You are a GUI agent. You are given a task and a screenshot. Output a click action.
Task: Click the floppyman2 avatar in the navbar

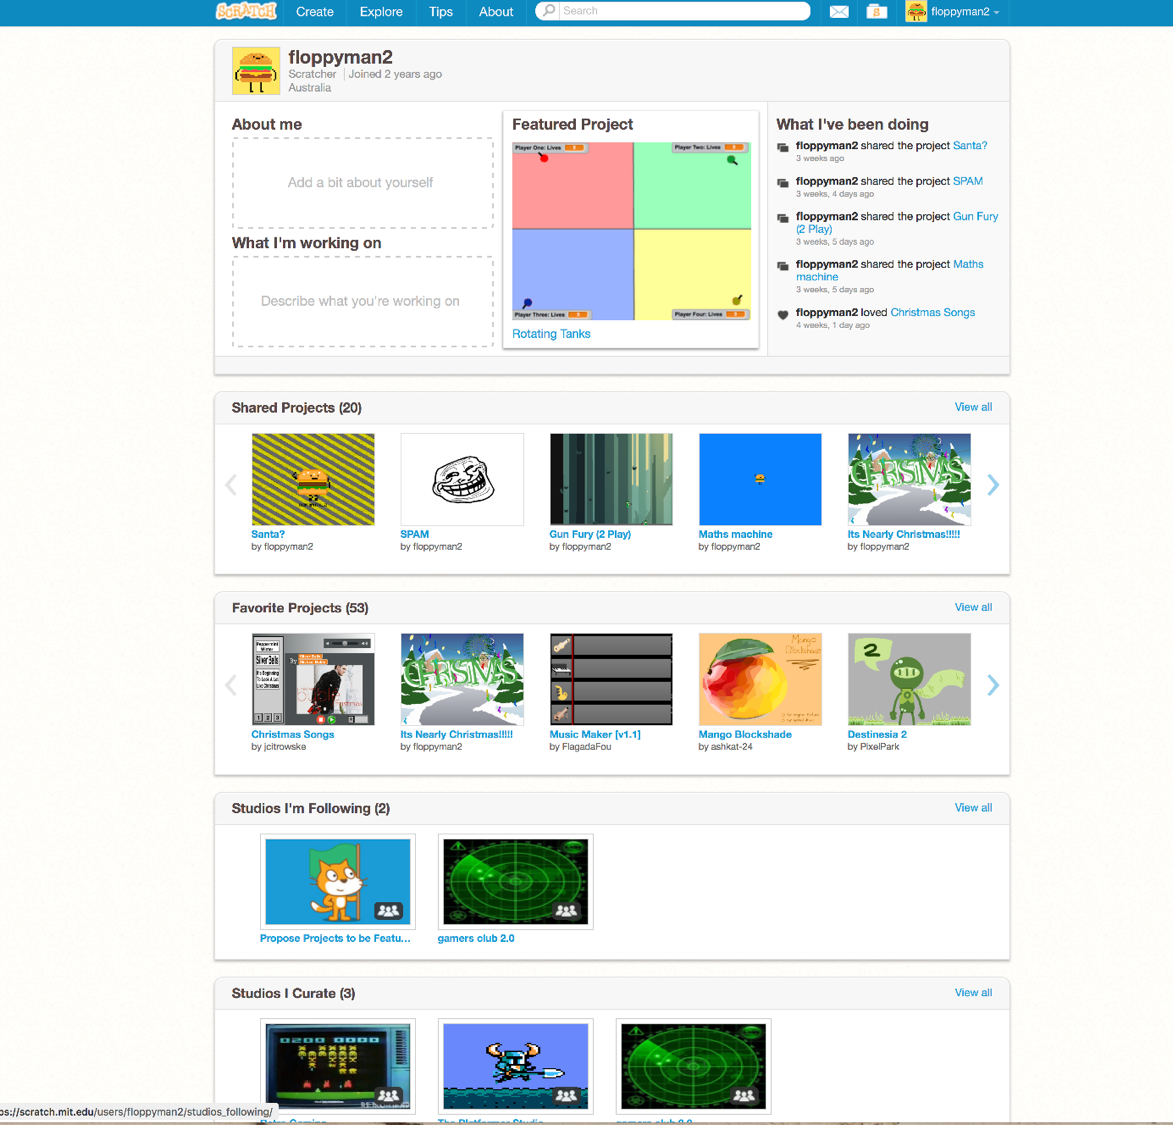point(916,11)
